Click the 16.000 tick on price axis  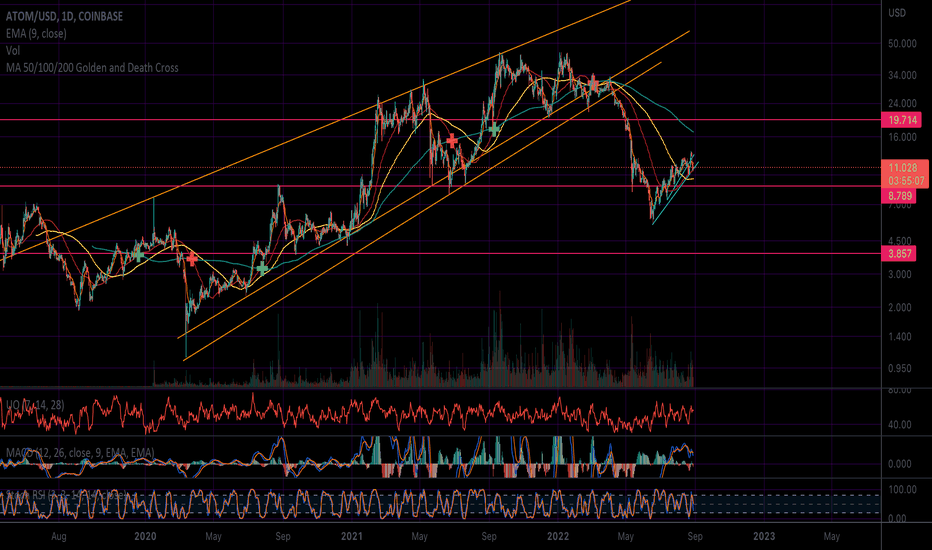coord(902,137)
